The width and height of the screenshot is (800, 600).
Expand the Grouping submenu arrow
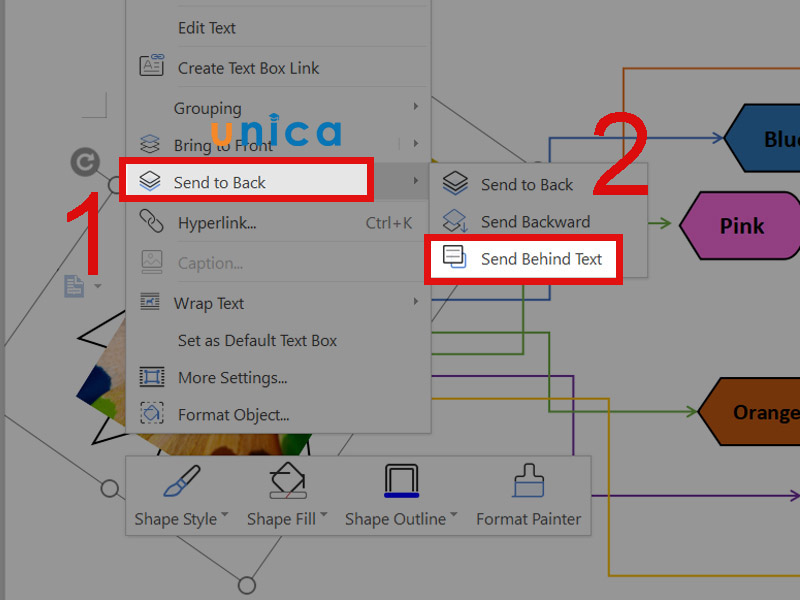click(x=416, y=106)
